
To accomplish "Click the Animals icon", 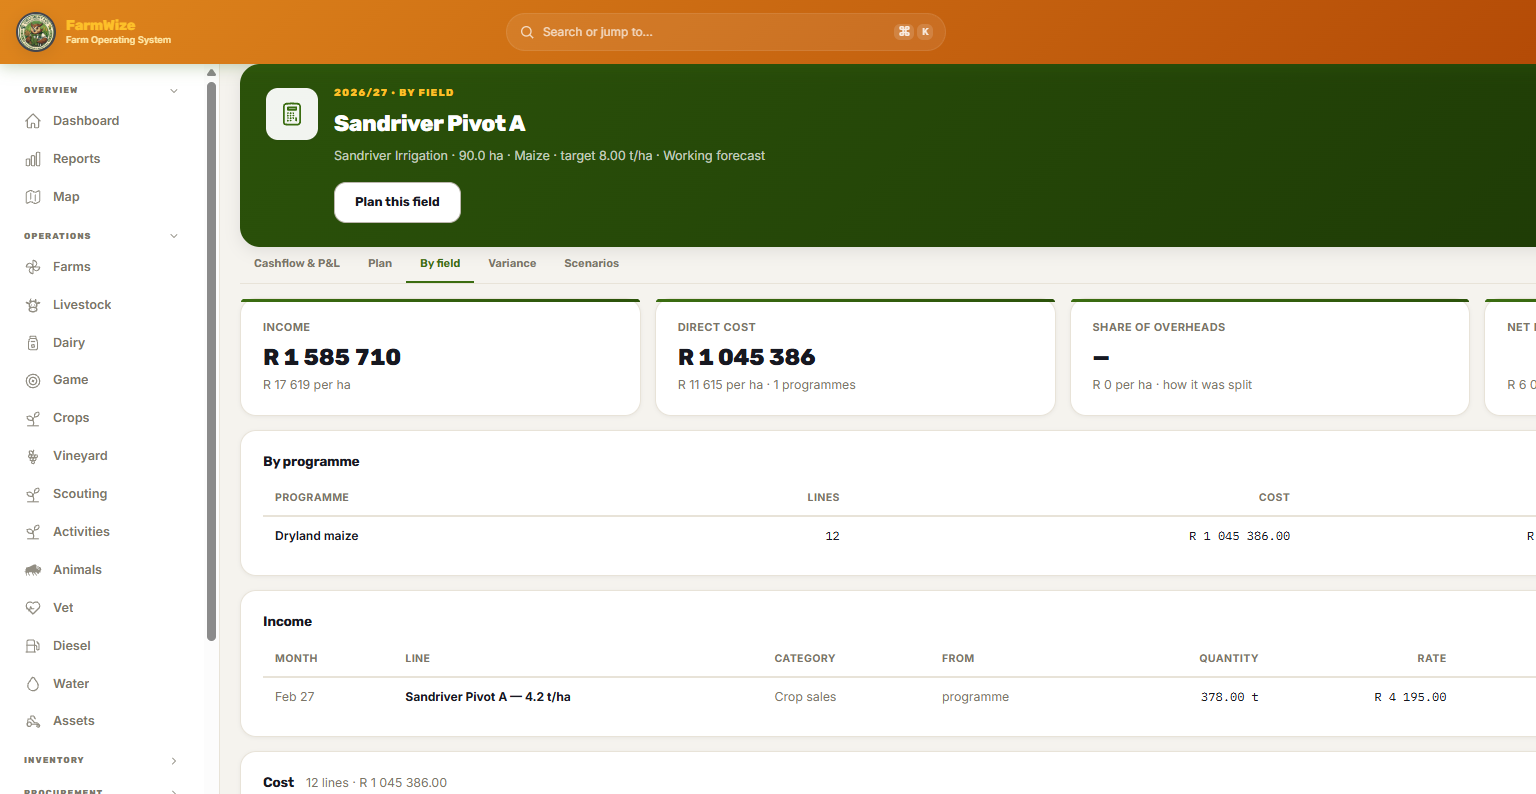I will point(33,570).
